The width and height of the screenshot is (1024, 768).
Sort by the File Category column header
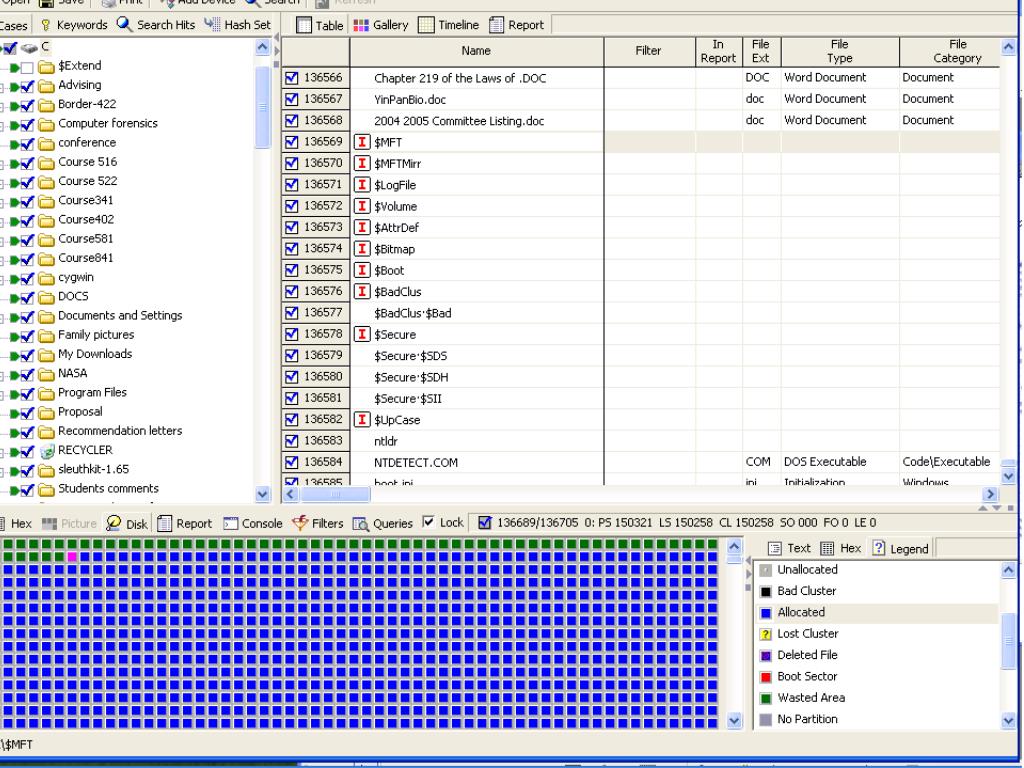point(950,51)
